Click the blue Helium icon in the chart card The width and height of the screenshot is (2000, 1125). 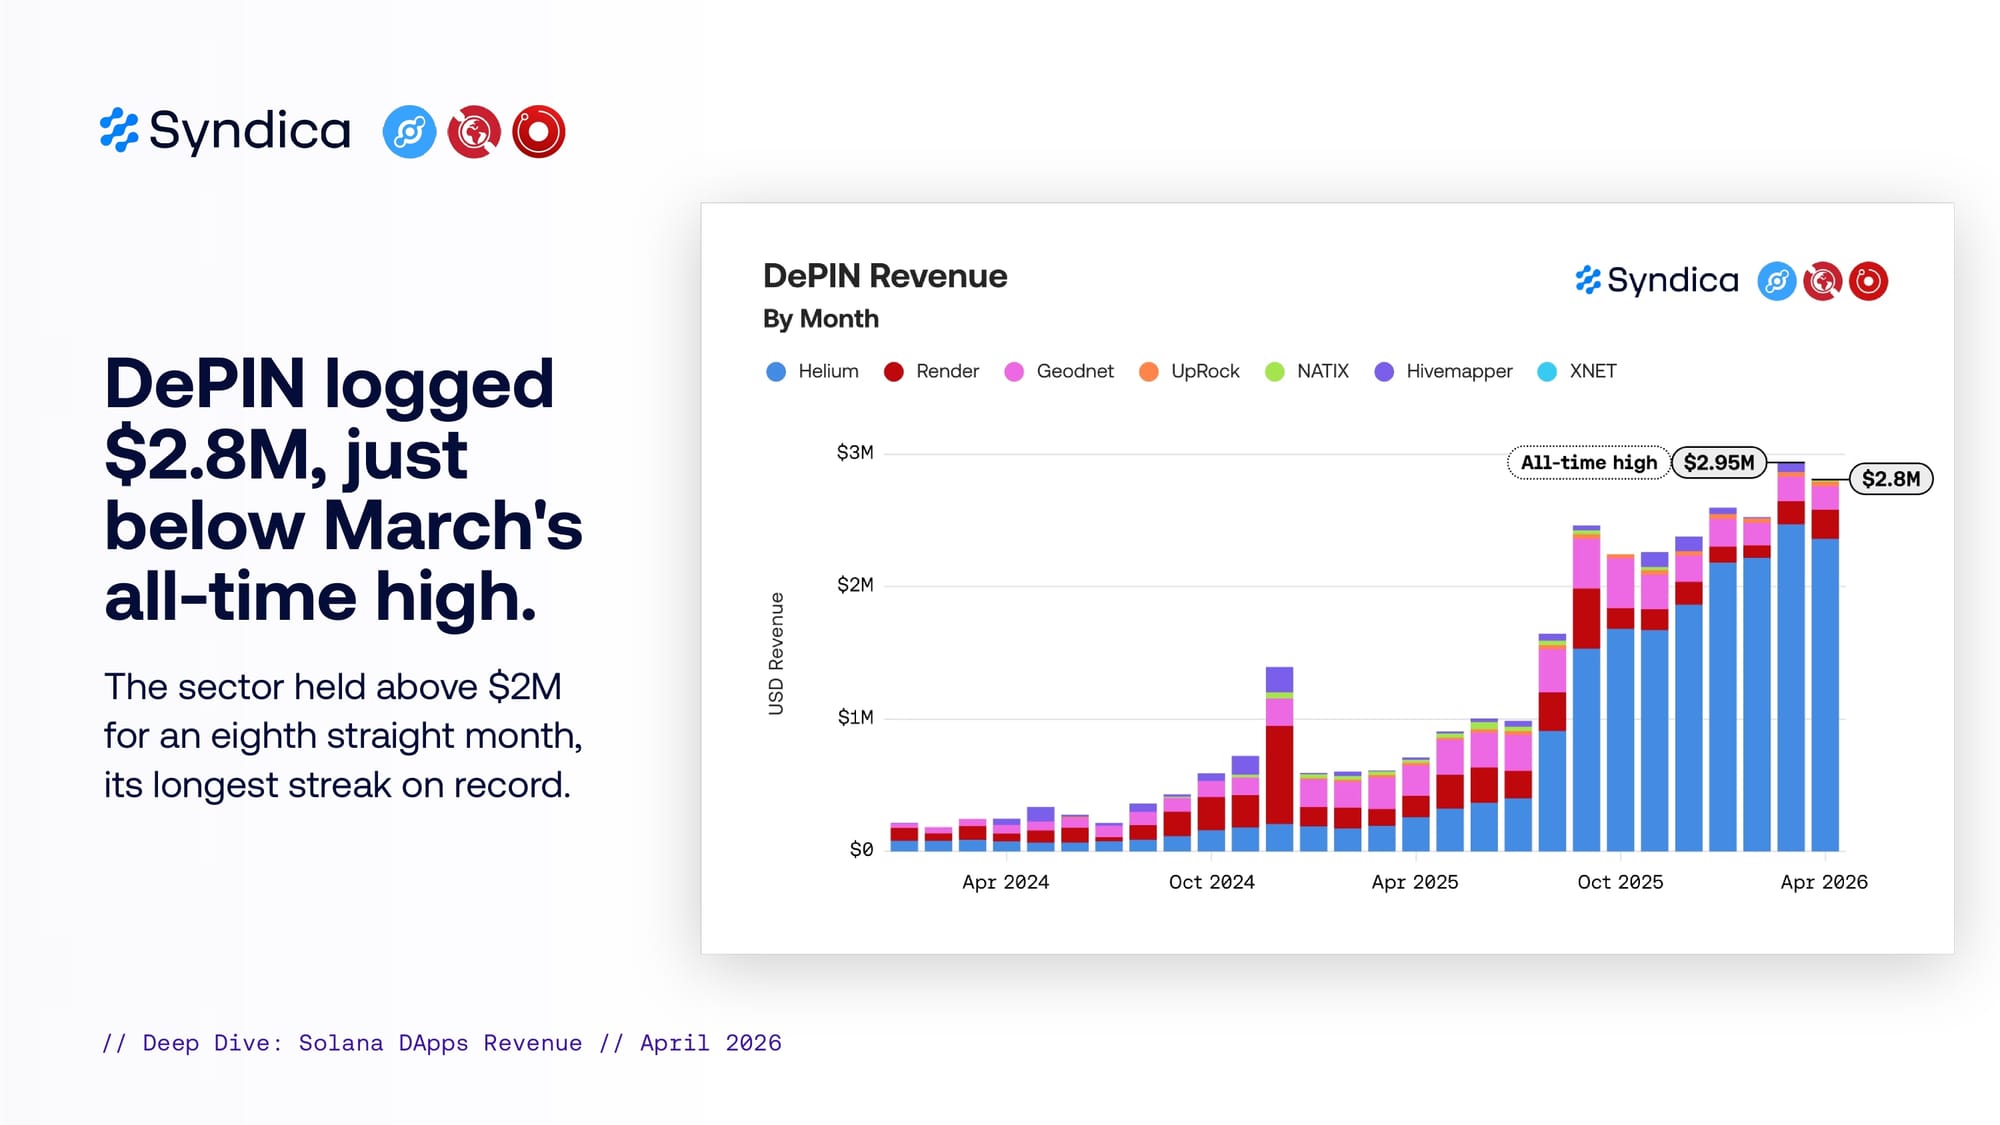coord(1777,281)
